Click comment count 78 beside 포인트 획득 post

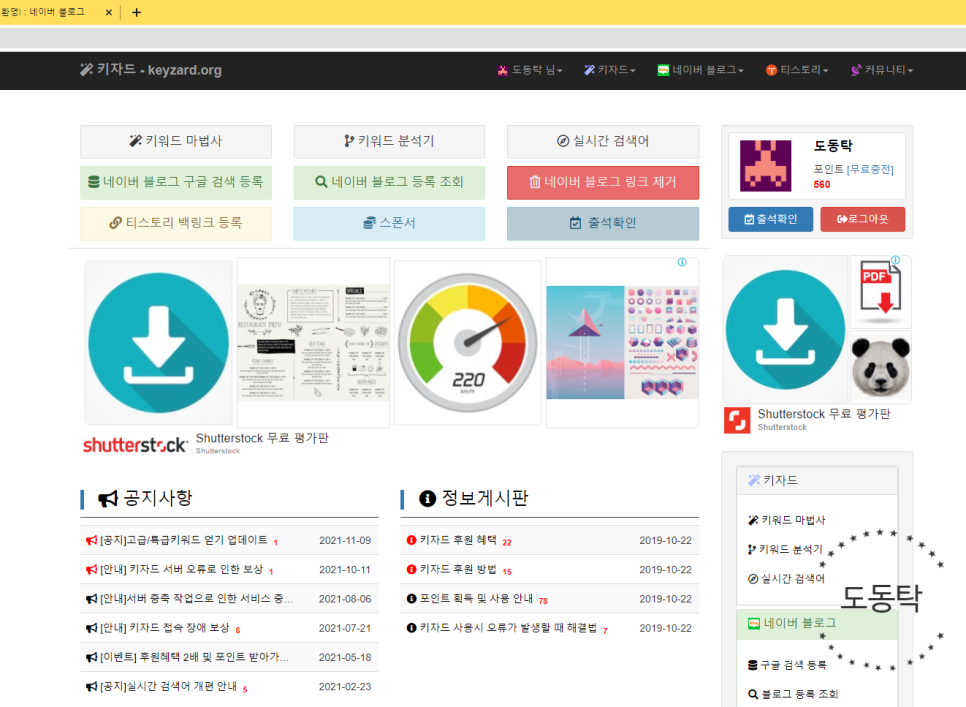pos(543,601)
